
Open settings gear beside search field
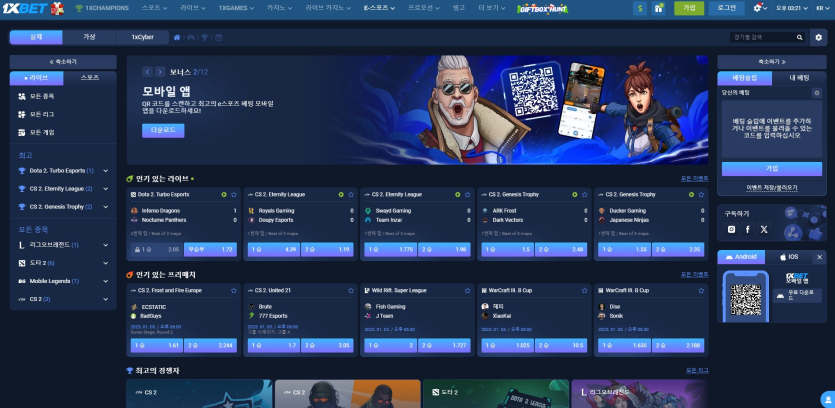point(819,37)
